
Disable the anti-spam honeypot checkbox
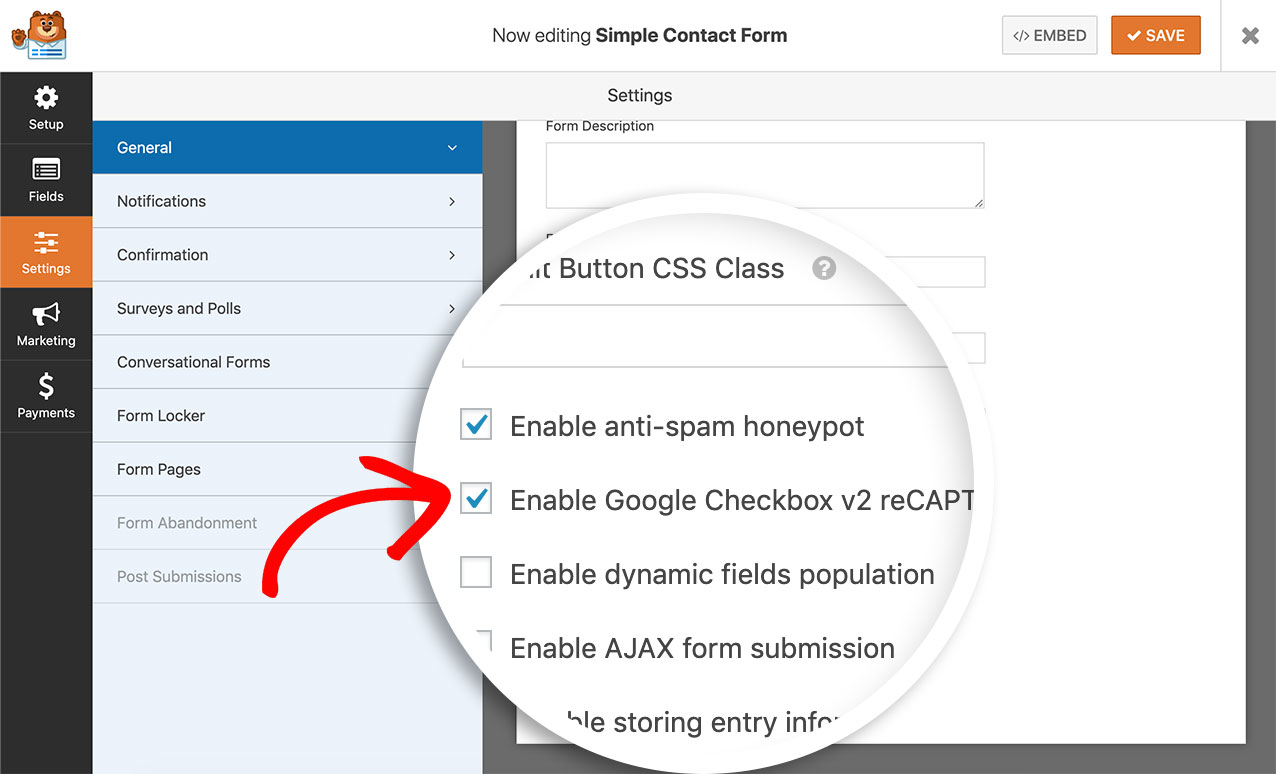pyautogui.click(x=475, y=424)
